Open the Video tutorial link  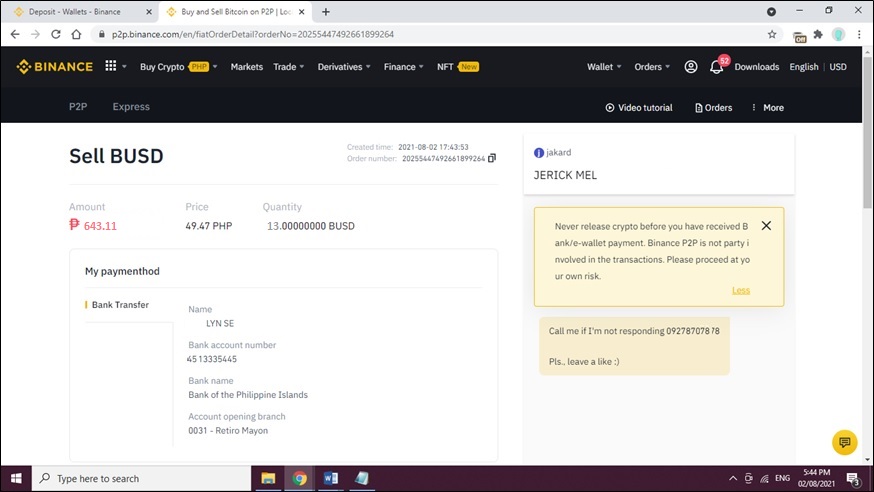pyautogui.click(x=639, y=108)
